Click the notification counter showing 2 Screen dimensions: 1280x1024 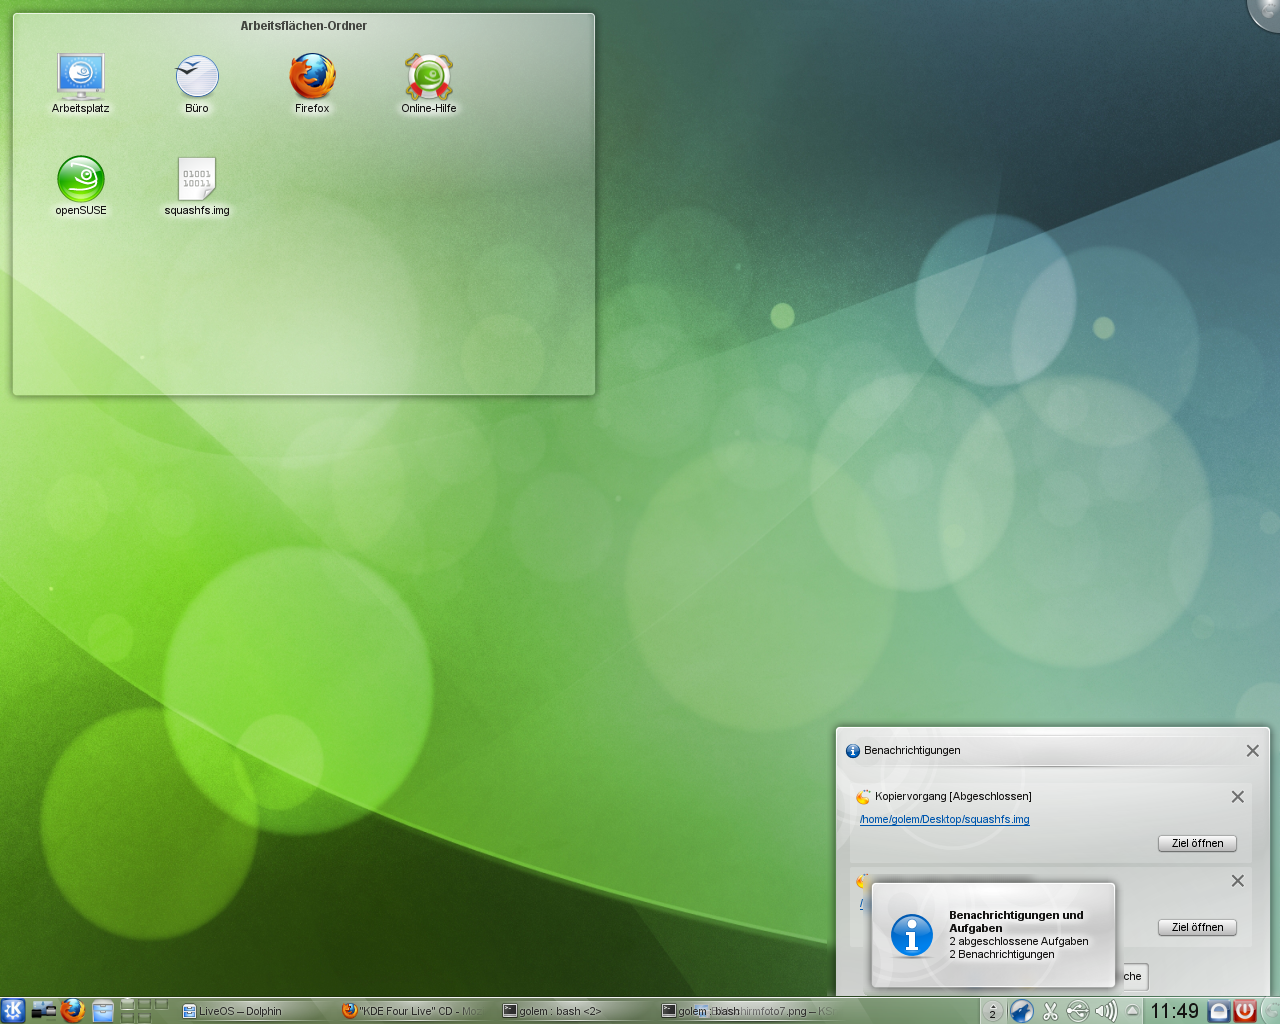click(992, 1011)
